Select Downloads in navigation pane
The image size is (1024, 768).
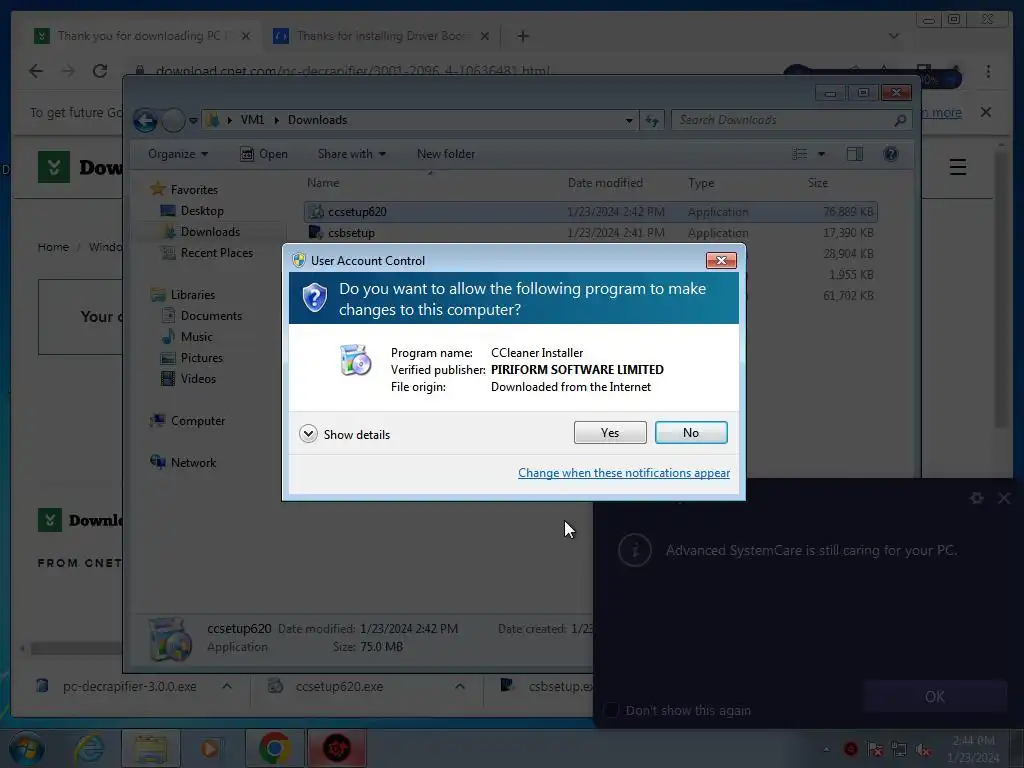[201, 231]
